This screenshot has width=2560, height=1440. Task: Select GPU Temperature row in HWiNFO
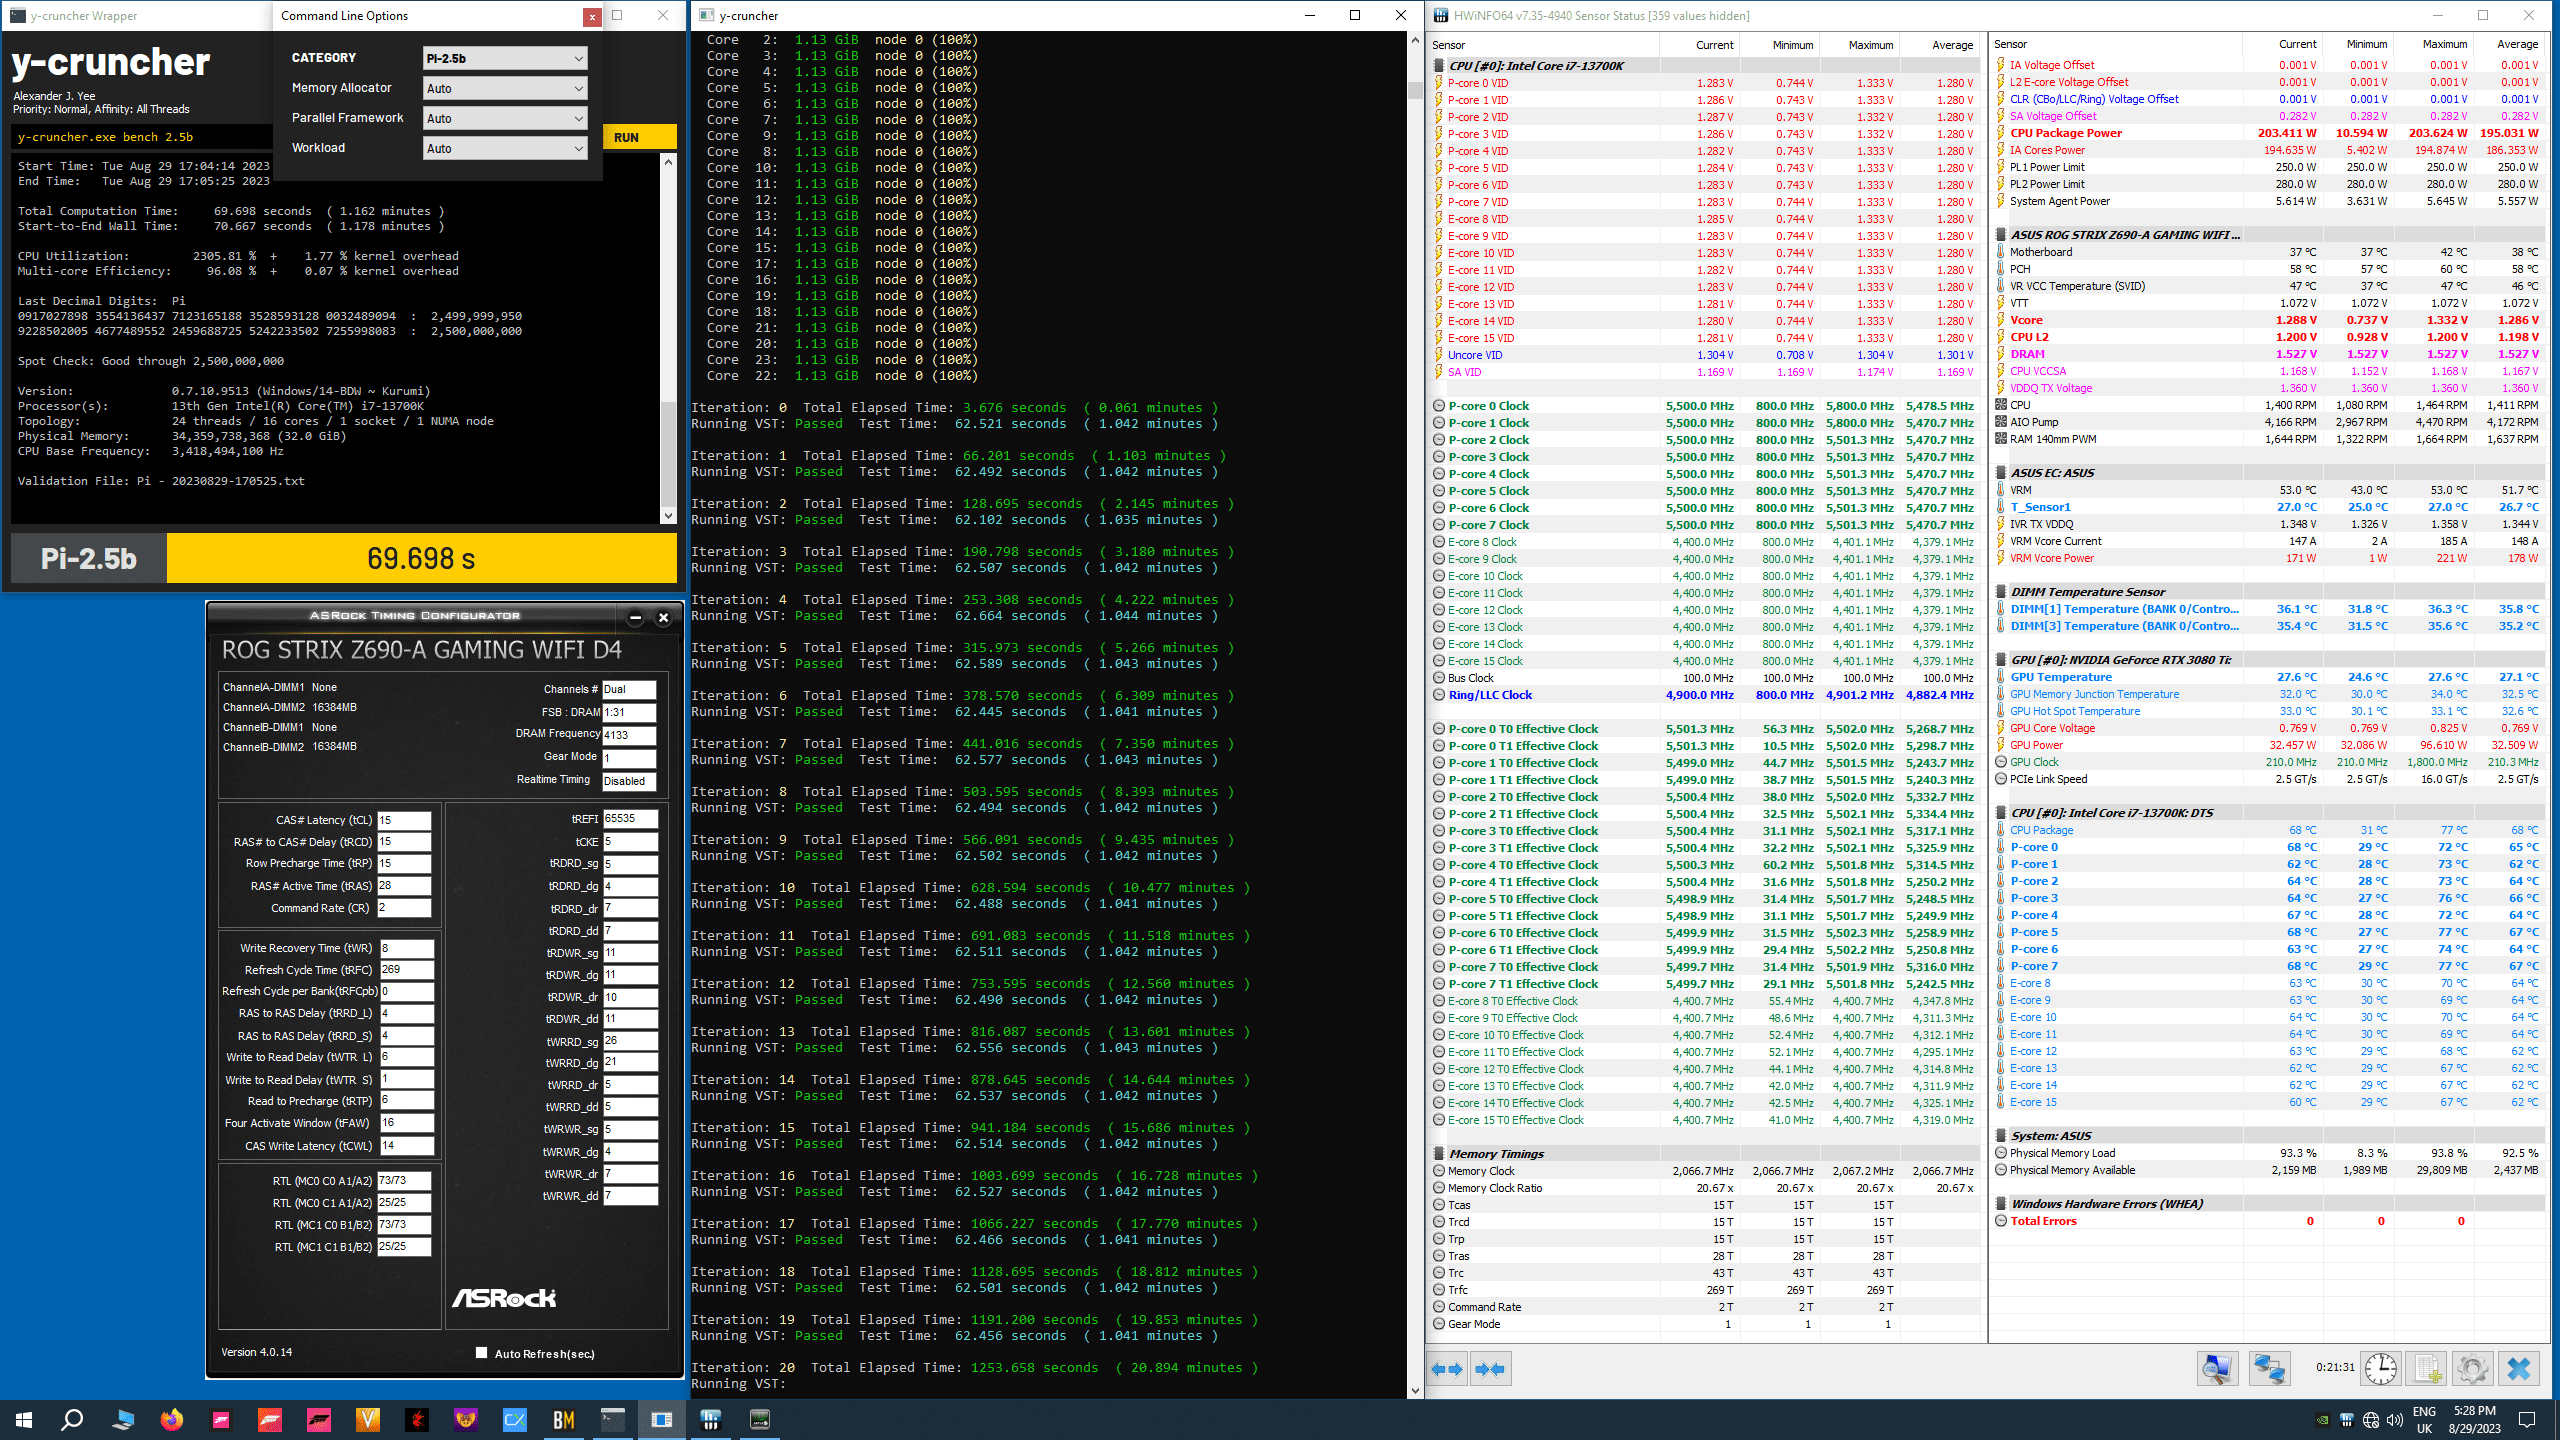coord(2267,677)
